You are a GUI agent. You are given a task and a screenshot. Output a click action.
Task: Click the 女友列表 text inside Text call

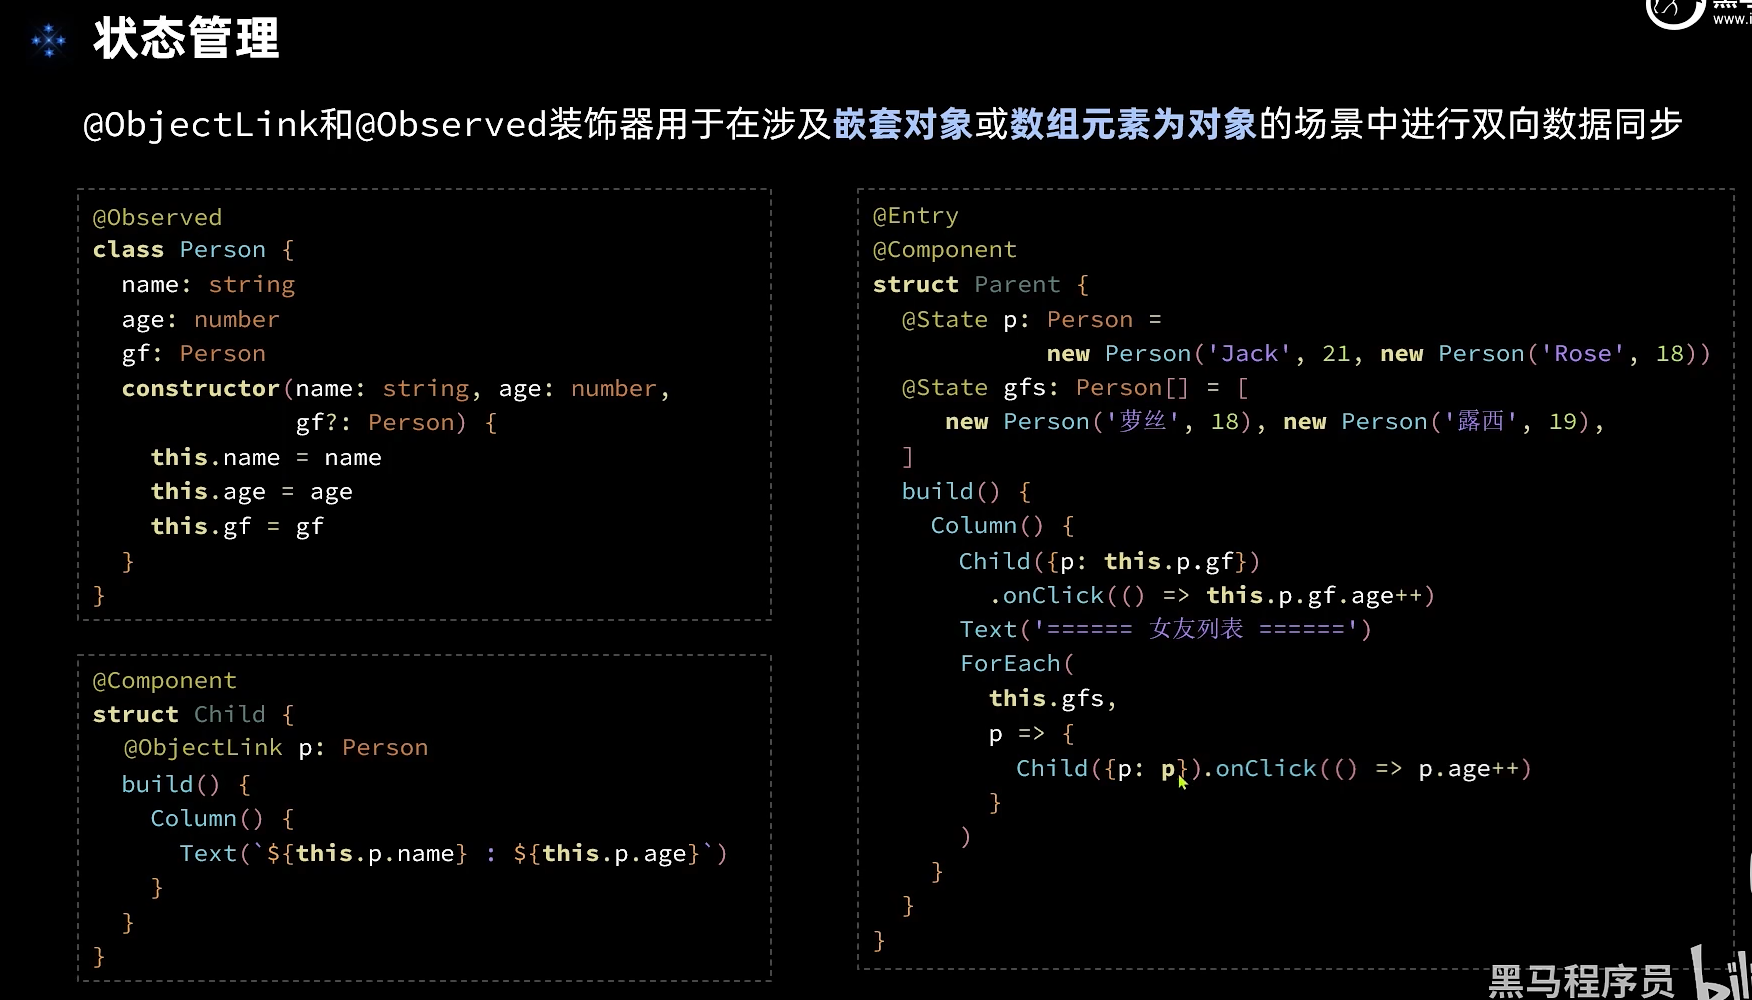[x=1196, y=629]
